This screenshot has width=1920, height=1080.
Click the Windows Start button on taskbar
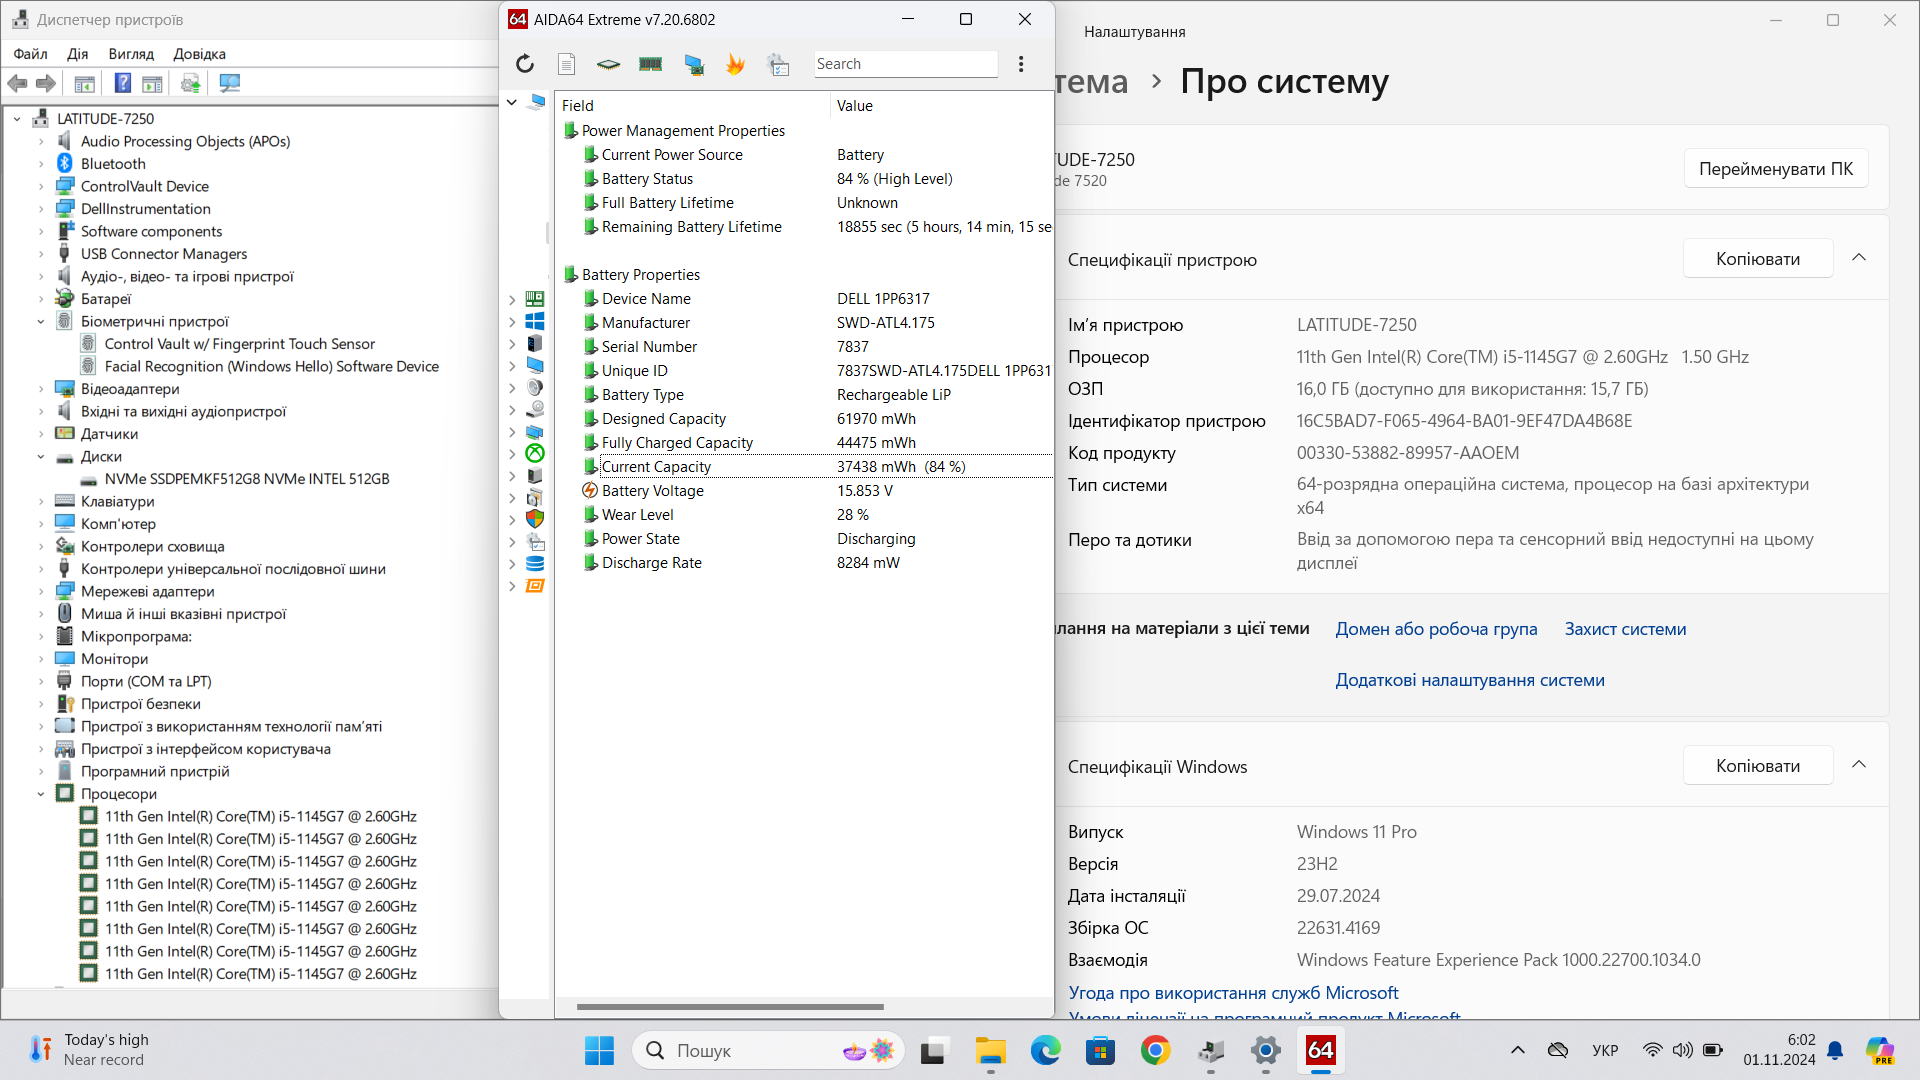(x=599, y=1051)
